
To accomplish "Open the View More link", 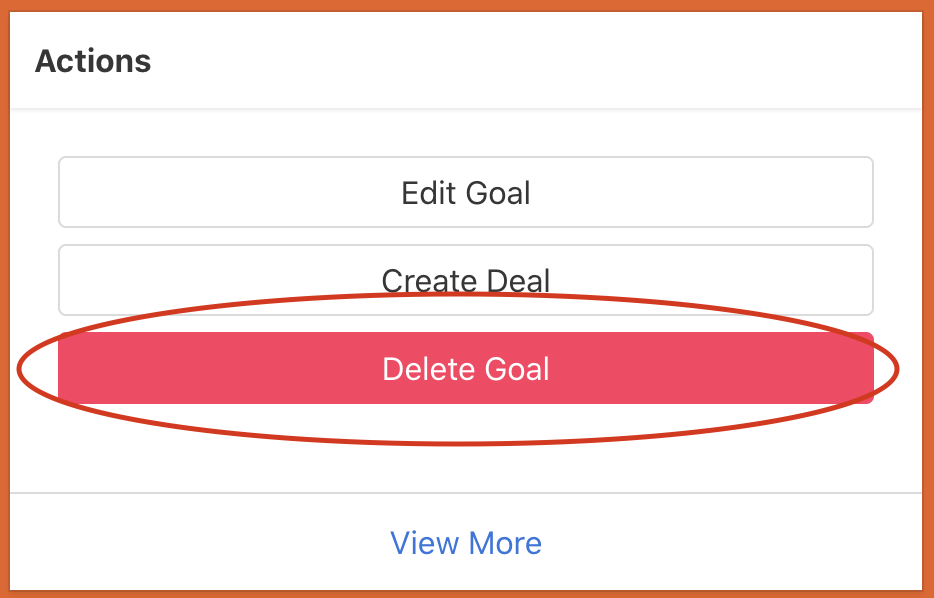I will [466, 543].
